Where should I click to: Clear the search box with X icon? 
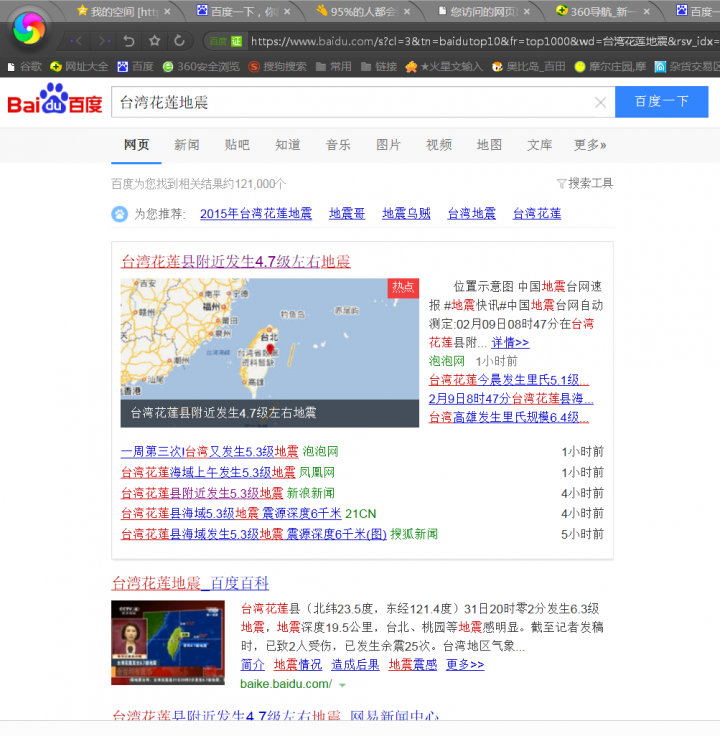click(x=600, y=102)
